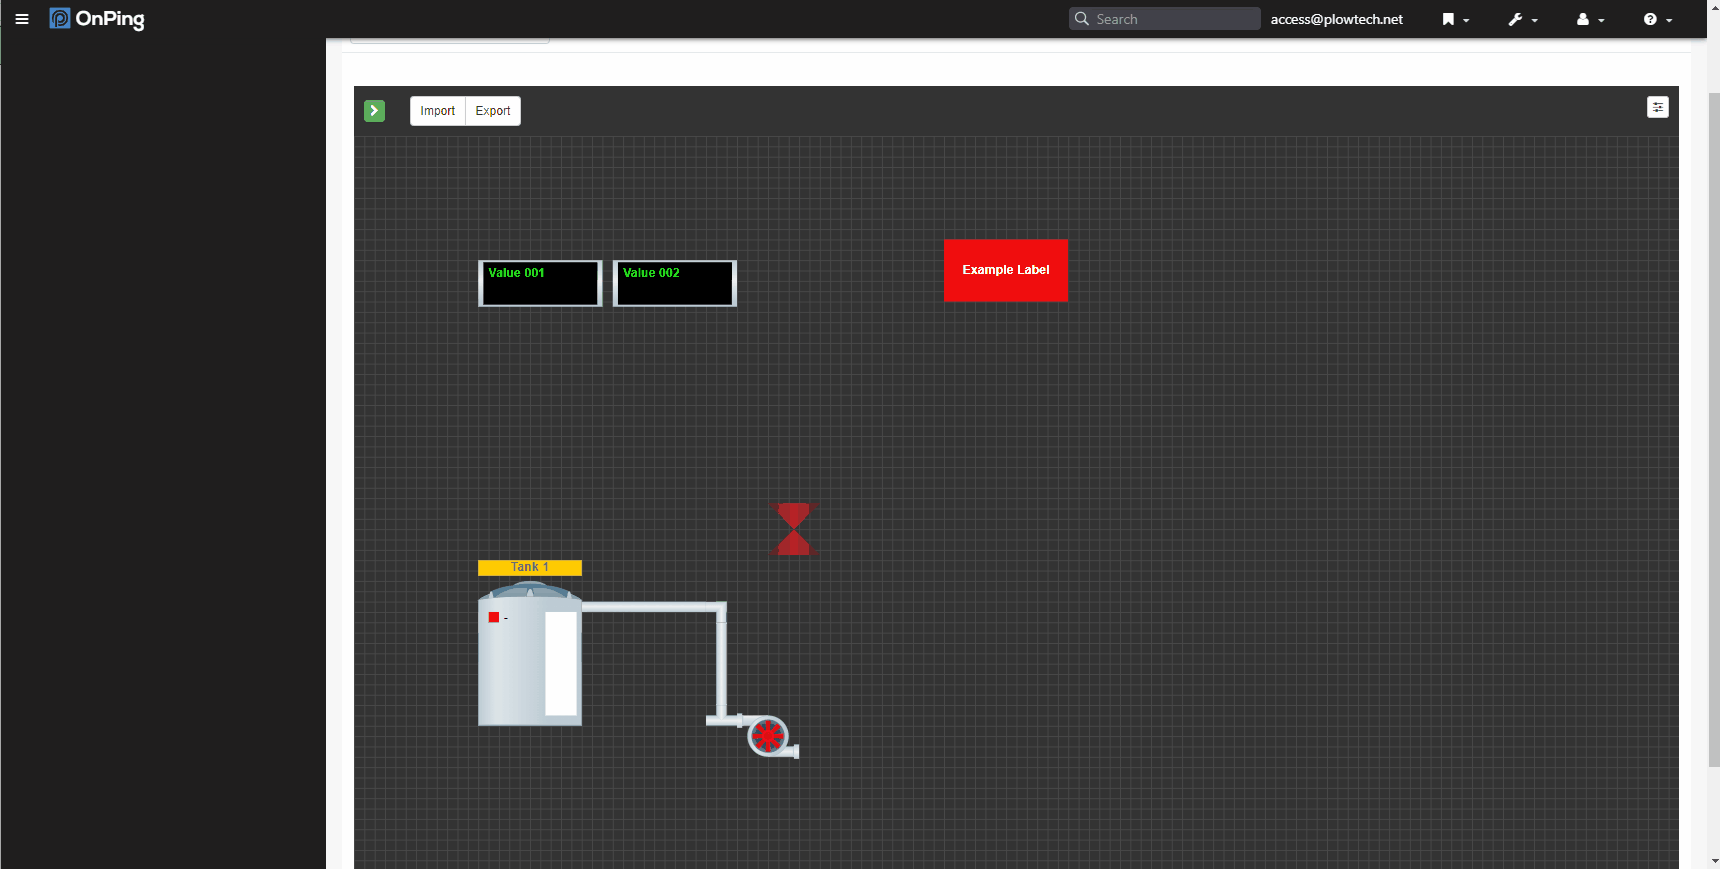Click the Import button
The width and height of the screenshot is (1720, 869).
[x=437, y=111]
